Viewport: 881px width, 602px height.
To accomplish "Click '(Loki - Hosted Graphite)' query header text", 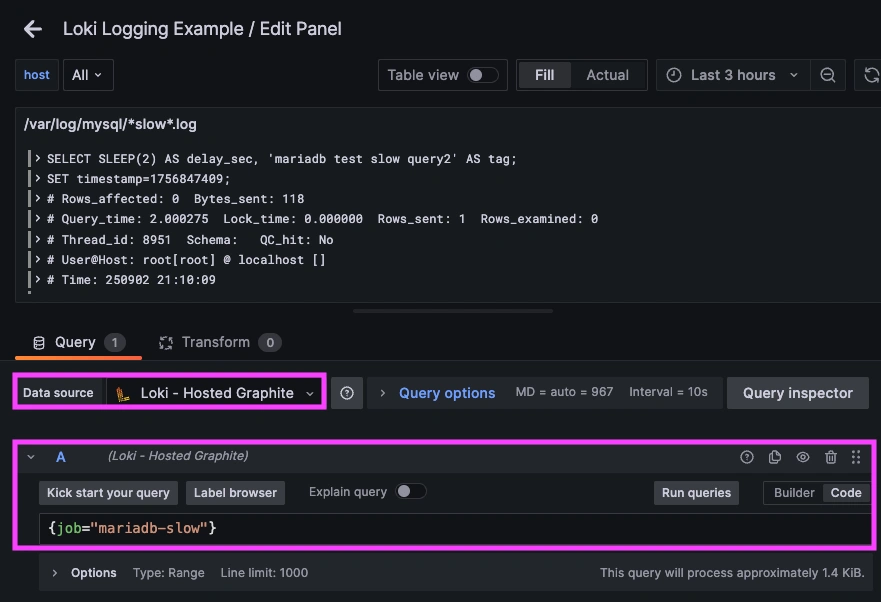I will [x=178, y=456].
